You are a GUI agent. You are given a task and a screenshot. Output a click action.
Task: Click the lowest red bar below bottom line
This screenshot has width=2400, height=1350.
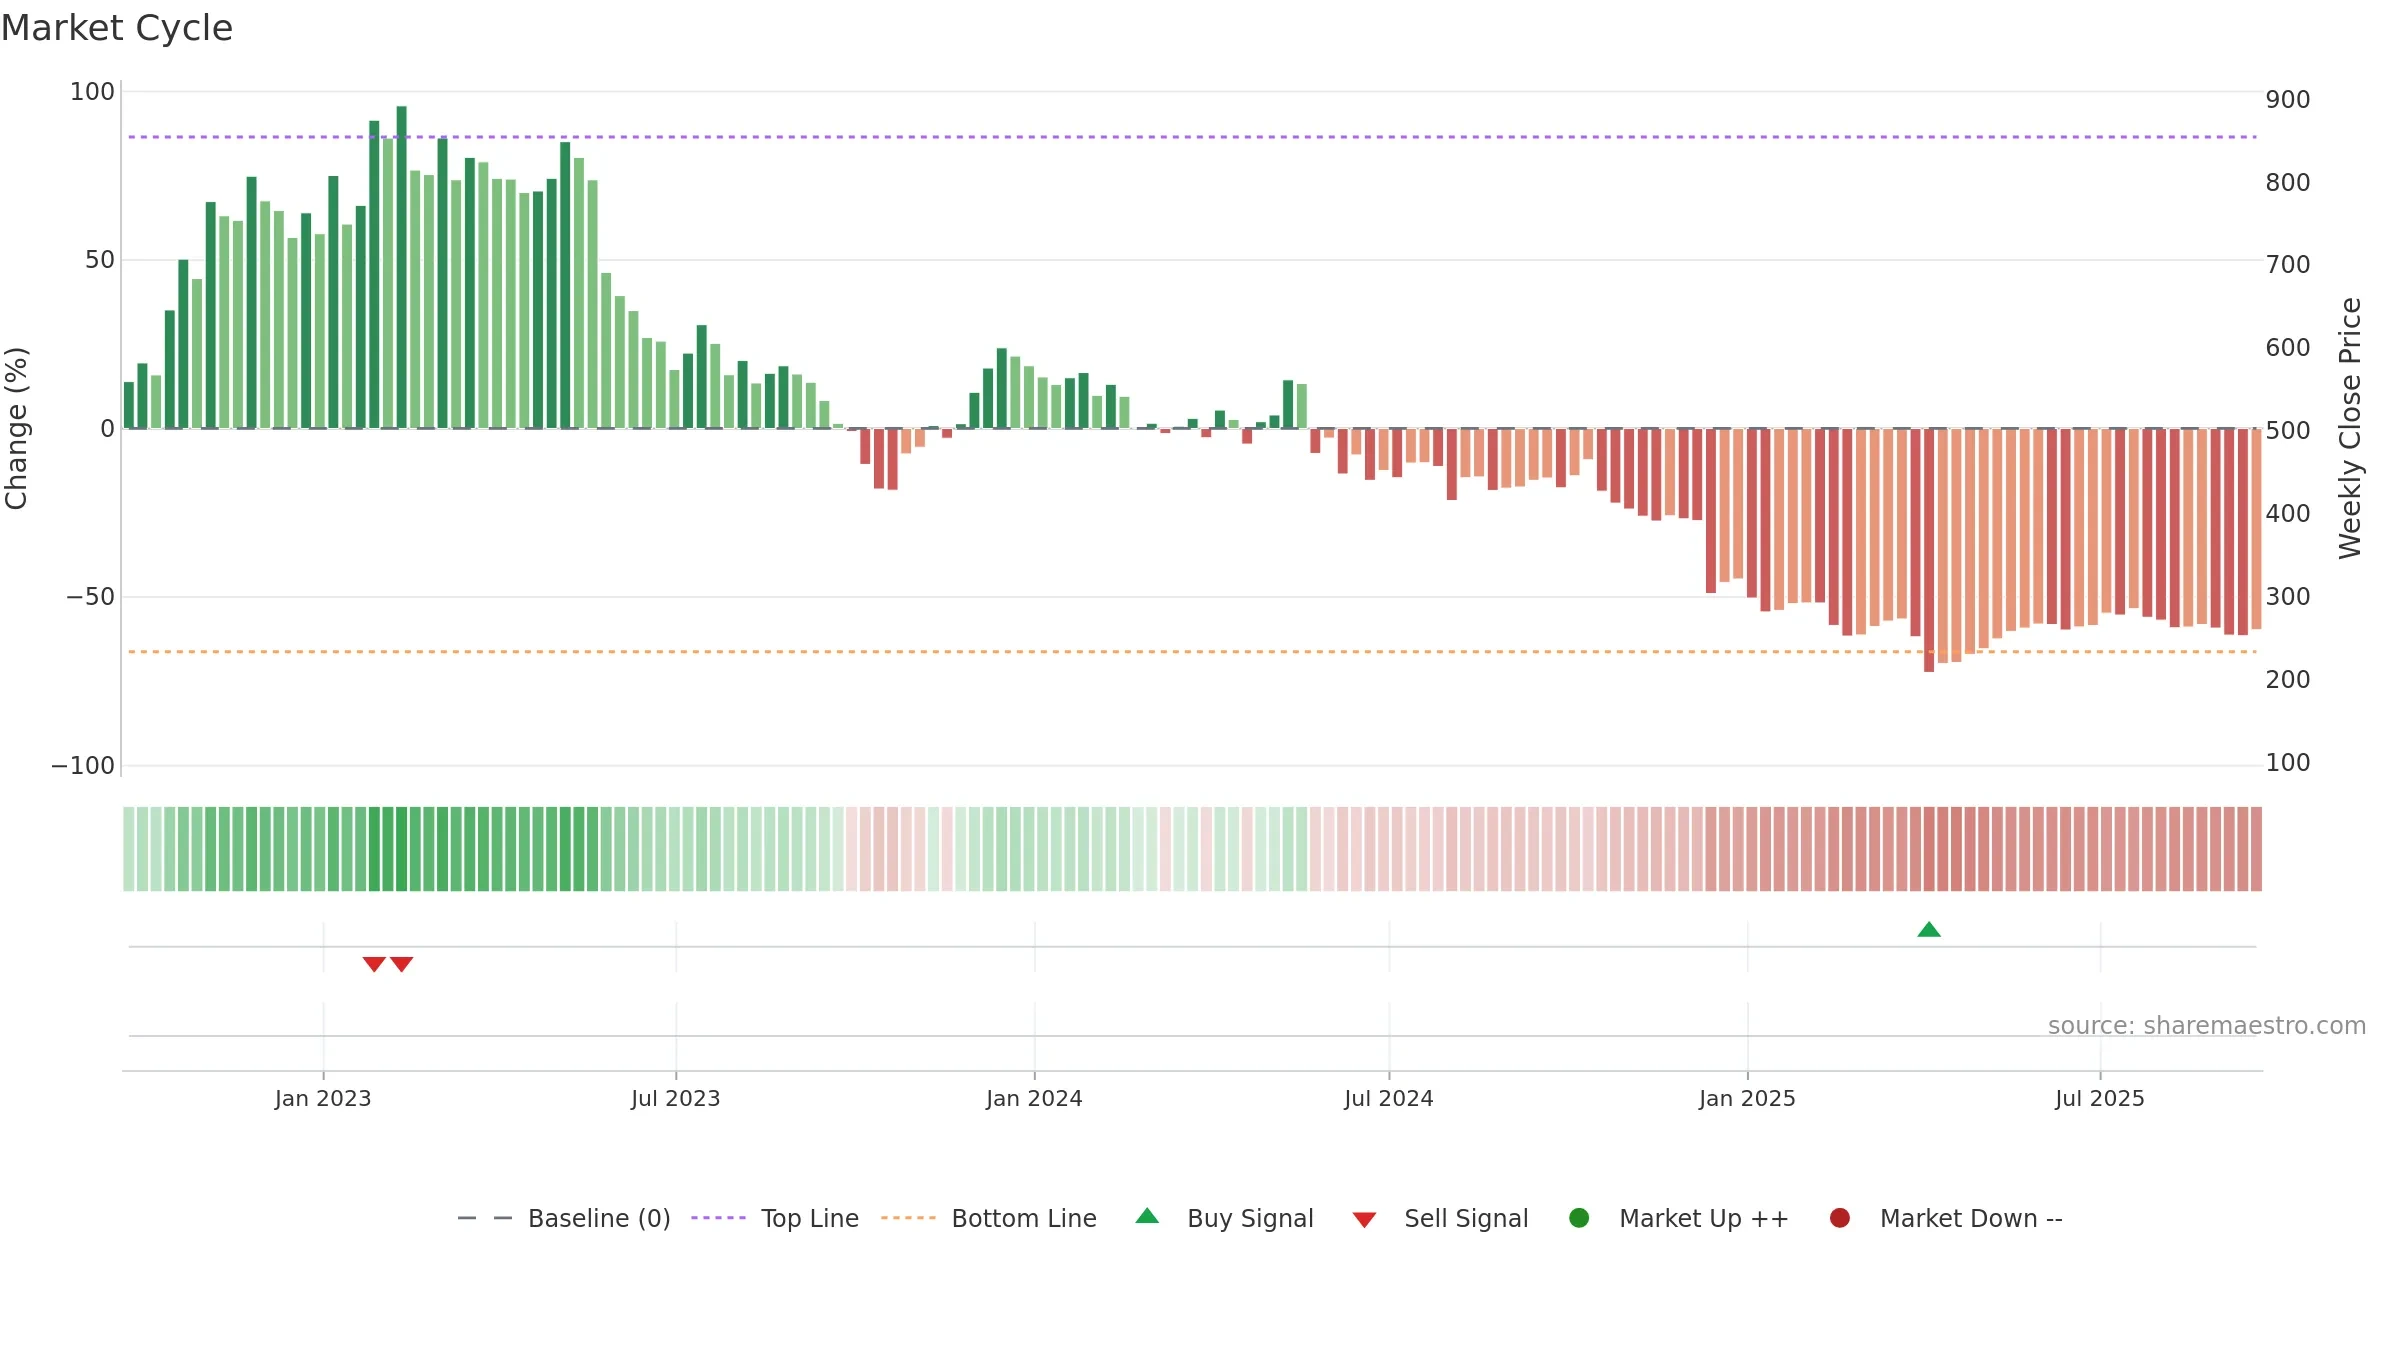1929,550
